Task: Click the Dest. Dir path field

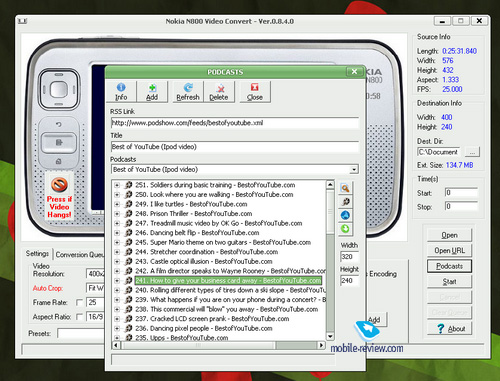Action: [438, 152]
